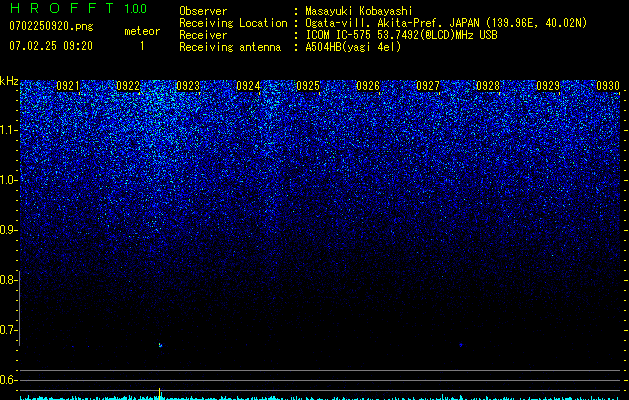Image resolution: width=629 pixels, height=400 pixels.
Task: Click the 0.7 kHz axis label
Action: pos(7,330)
